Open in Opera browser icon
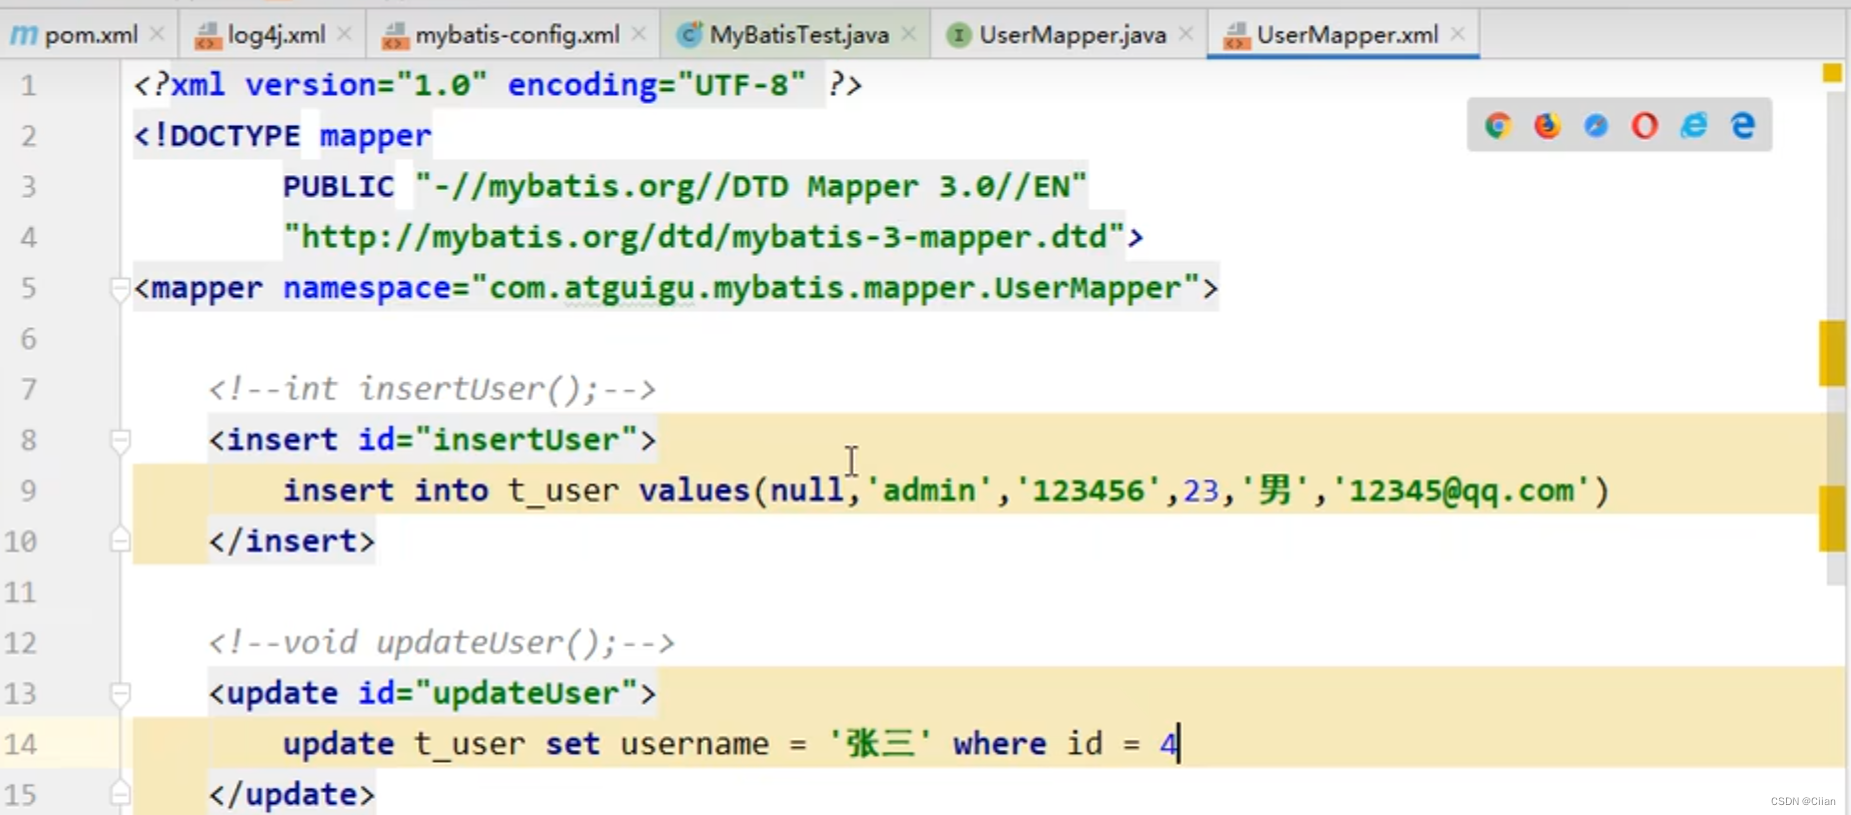 1645,125
